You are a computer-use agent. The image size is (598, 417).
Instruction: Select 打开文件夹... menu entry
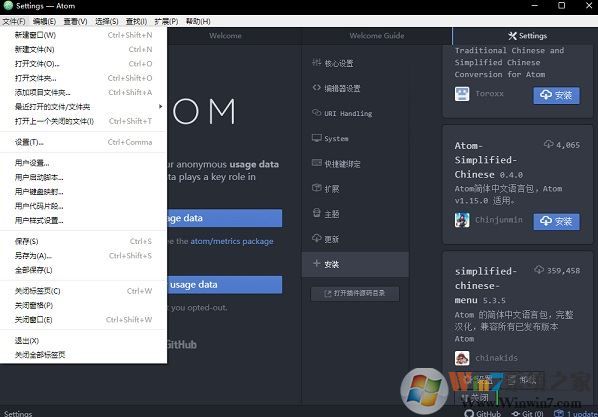[x=83, y=78]
